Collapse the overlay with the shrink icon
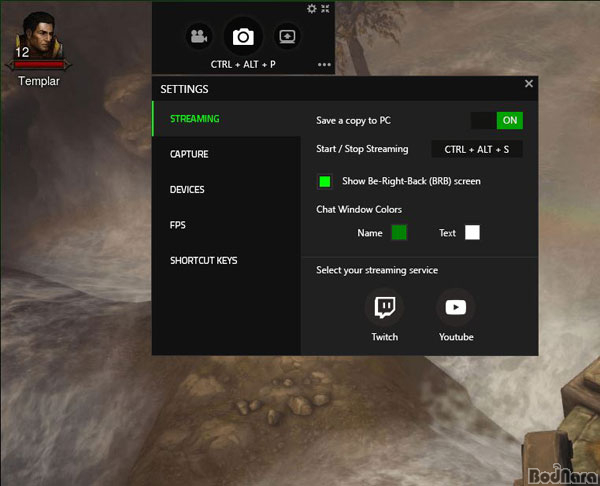This screenshot has height=486, width=600. click(325, 9)
